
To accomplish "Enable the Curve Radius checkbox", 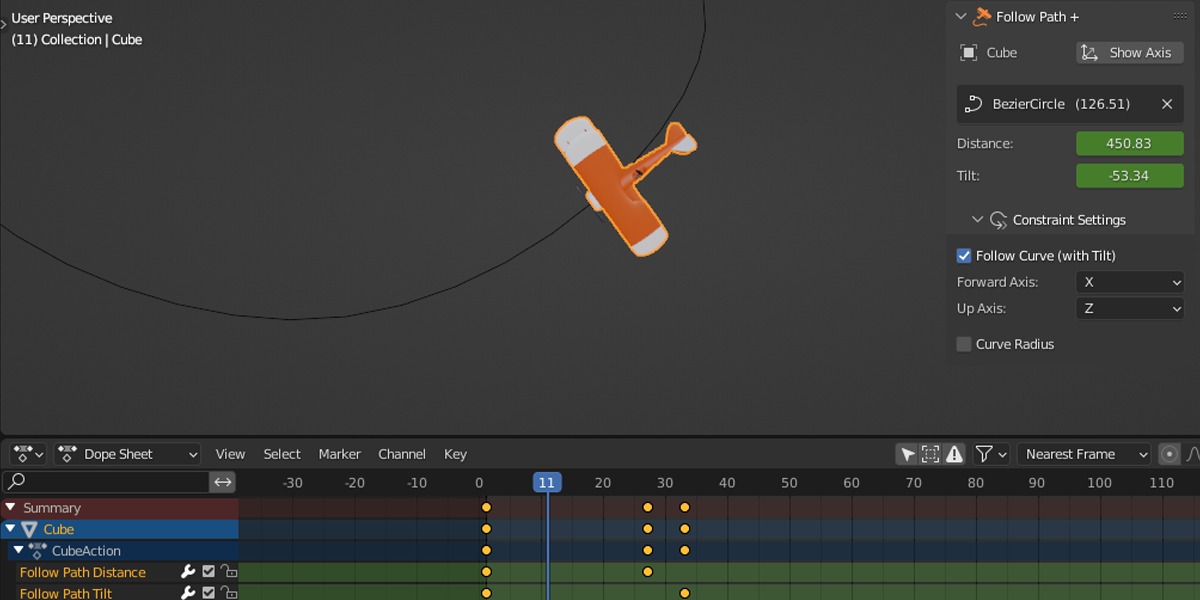I will point(964,344).
